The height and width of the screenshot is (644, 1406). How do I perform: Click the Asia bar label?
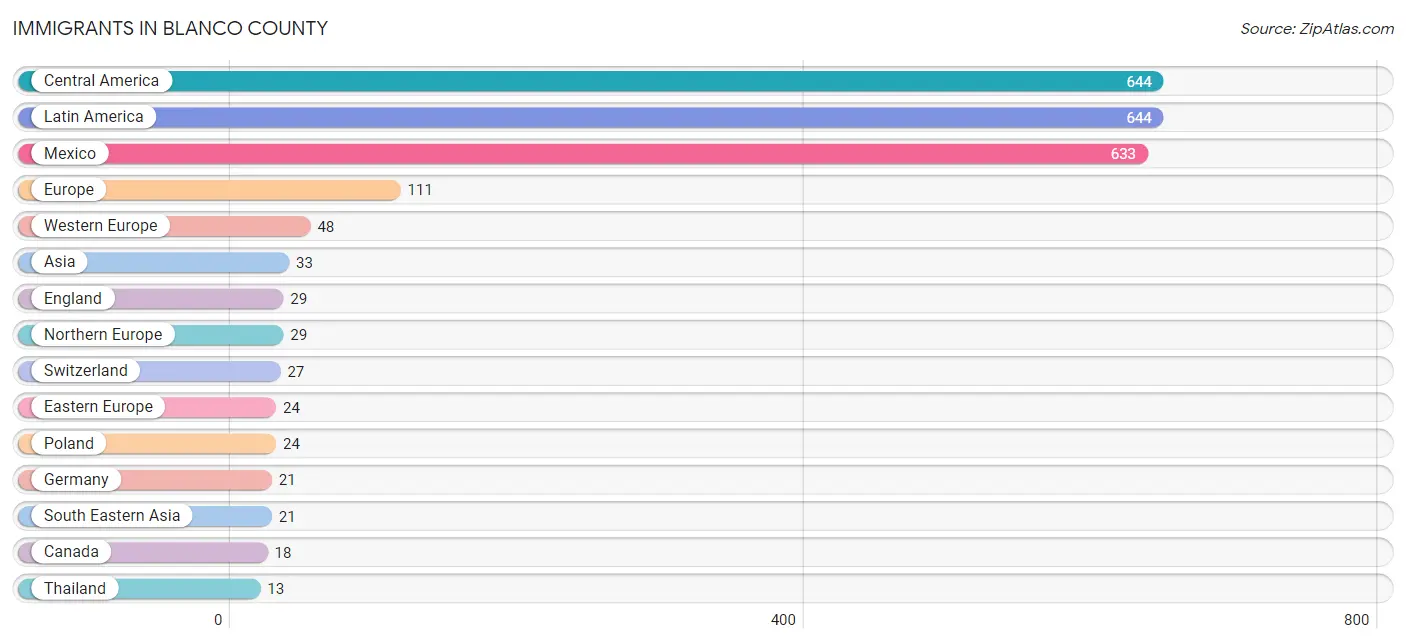click(x=60, y=262)
